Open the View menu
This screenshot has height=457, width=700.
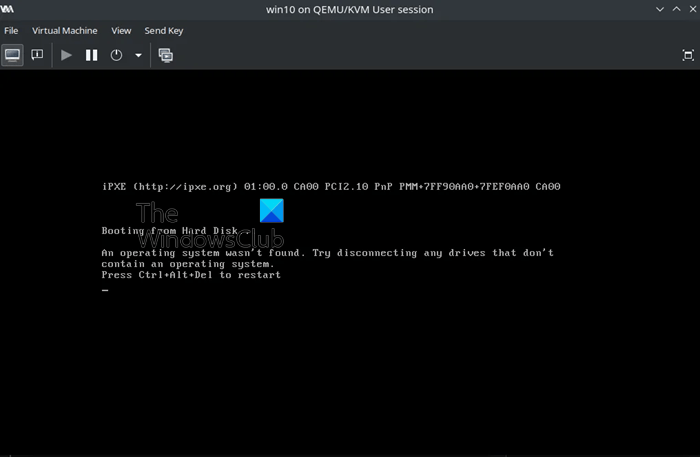tap(121, 31)
